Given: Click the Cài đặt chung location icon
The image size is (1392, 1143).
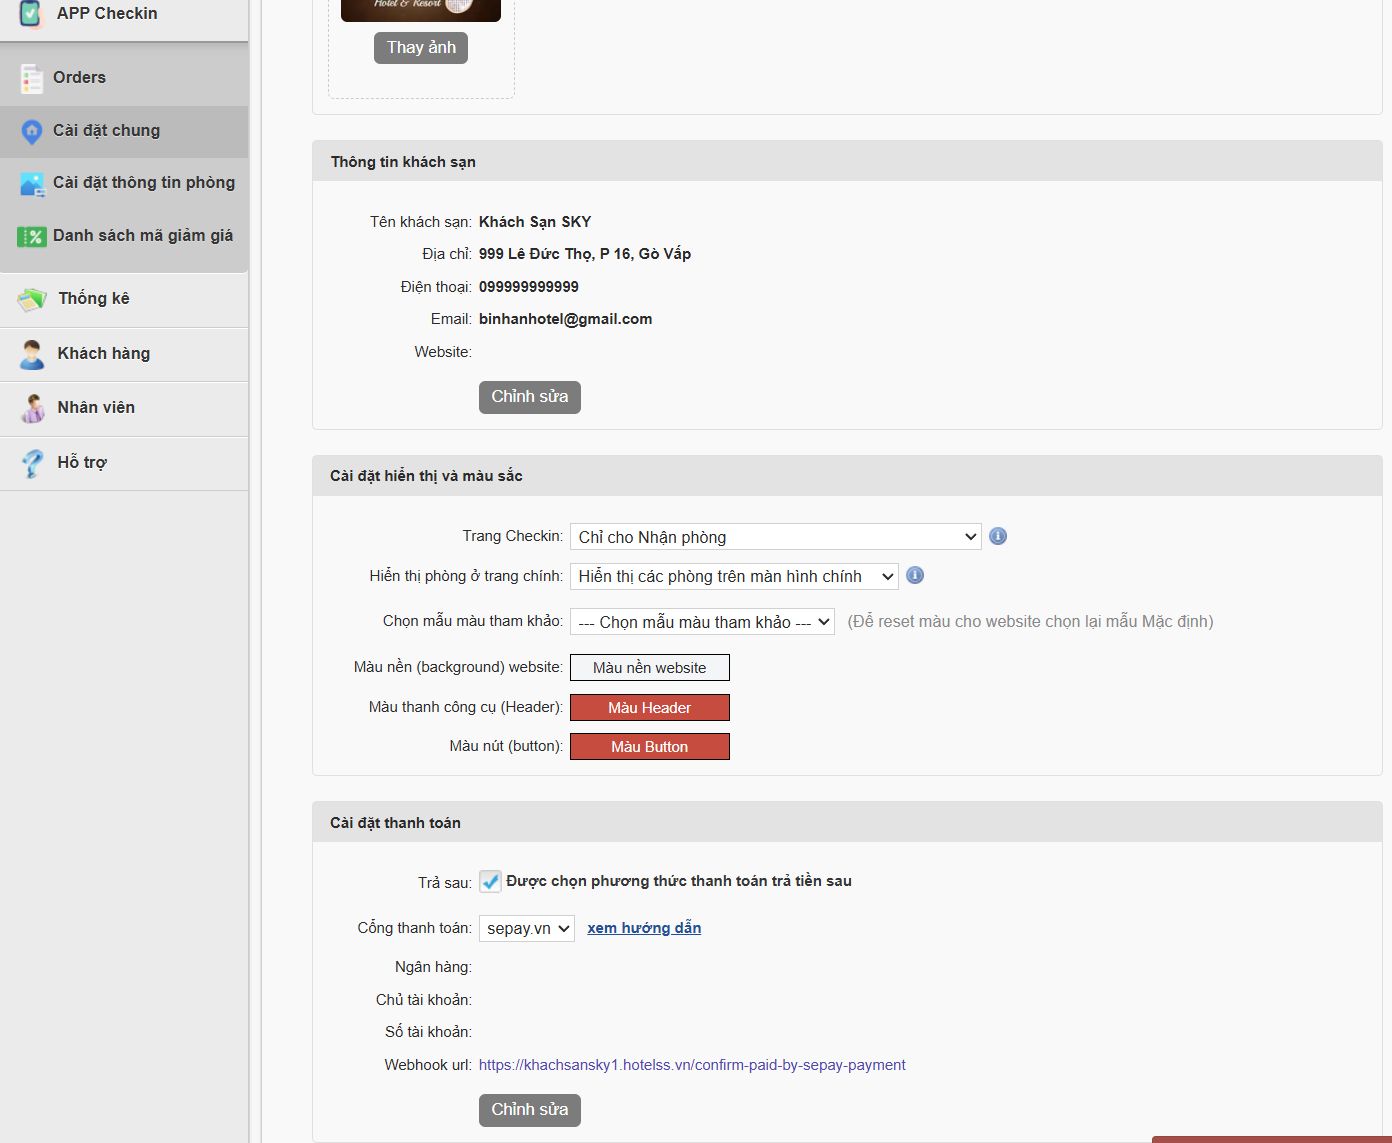Looking at the screenshot, I should 32,131.
